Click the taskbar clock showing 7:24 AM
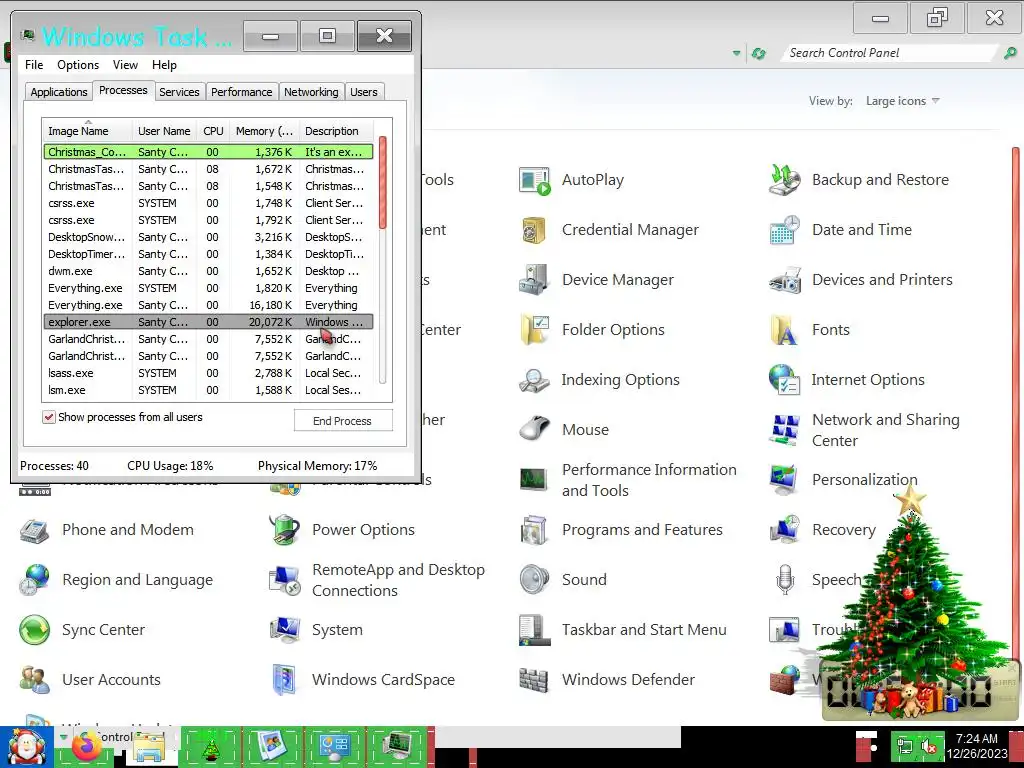Image resolution: width=1024 pixels, height=768 pixels. tap(976, 746)
